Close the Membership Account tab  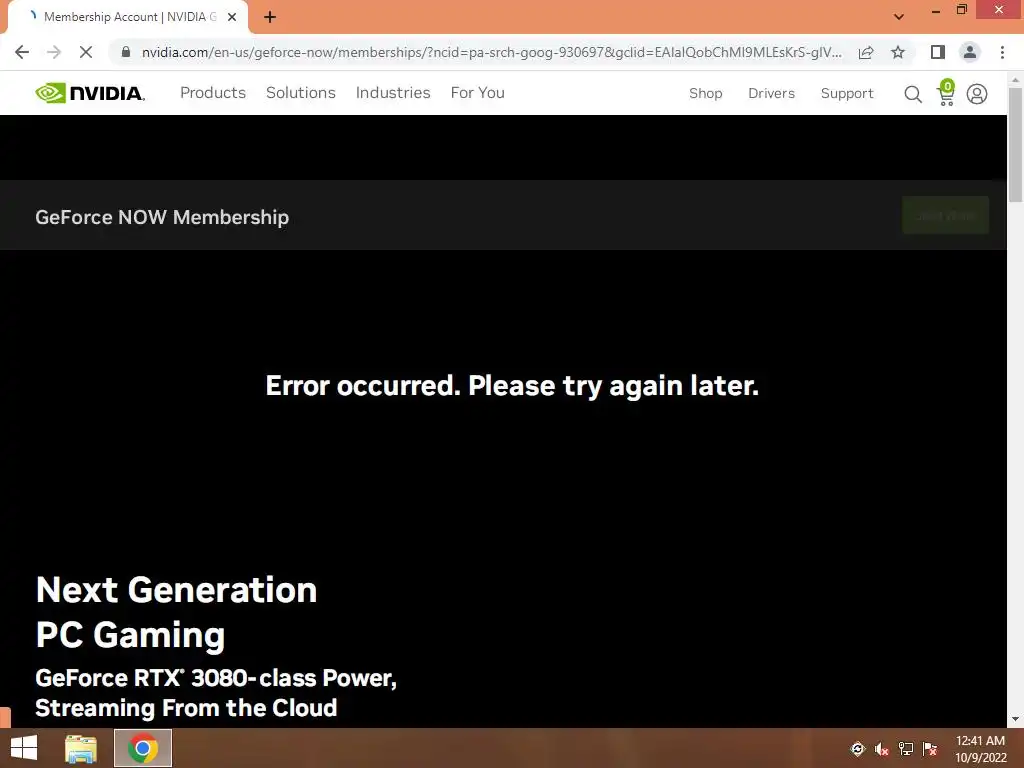pyautogui.click(x=232, y=18)
